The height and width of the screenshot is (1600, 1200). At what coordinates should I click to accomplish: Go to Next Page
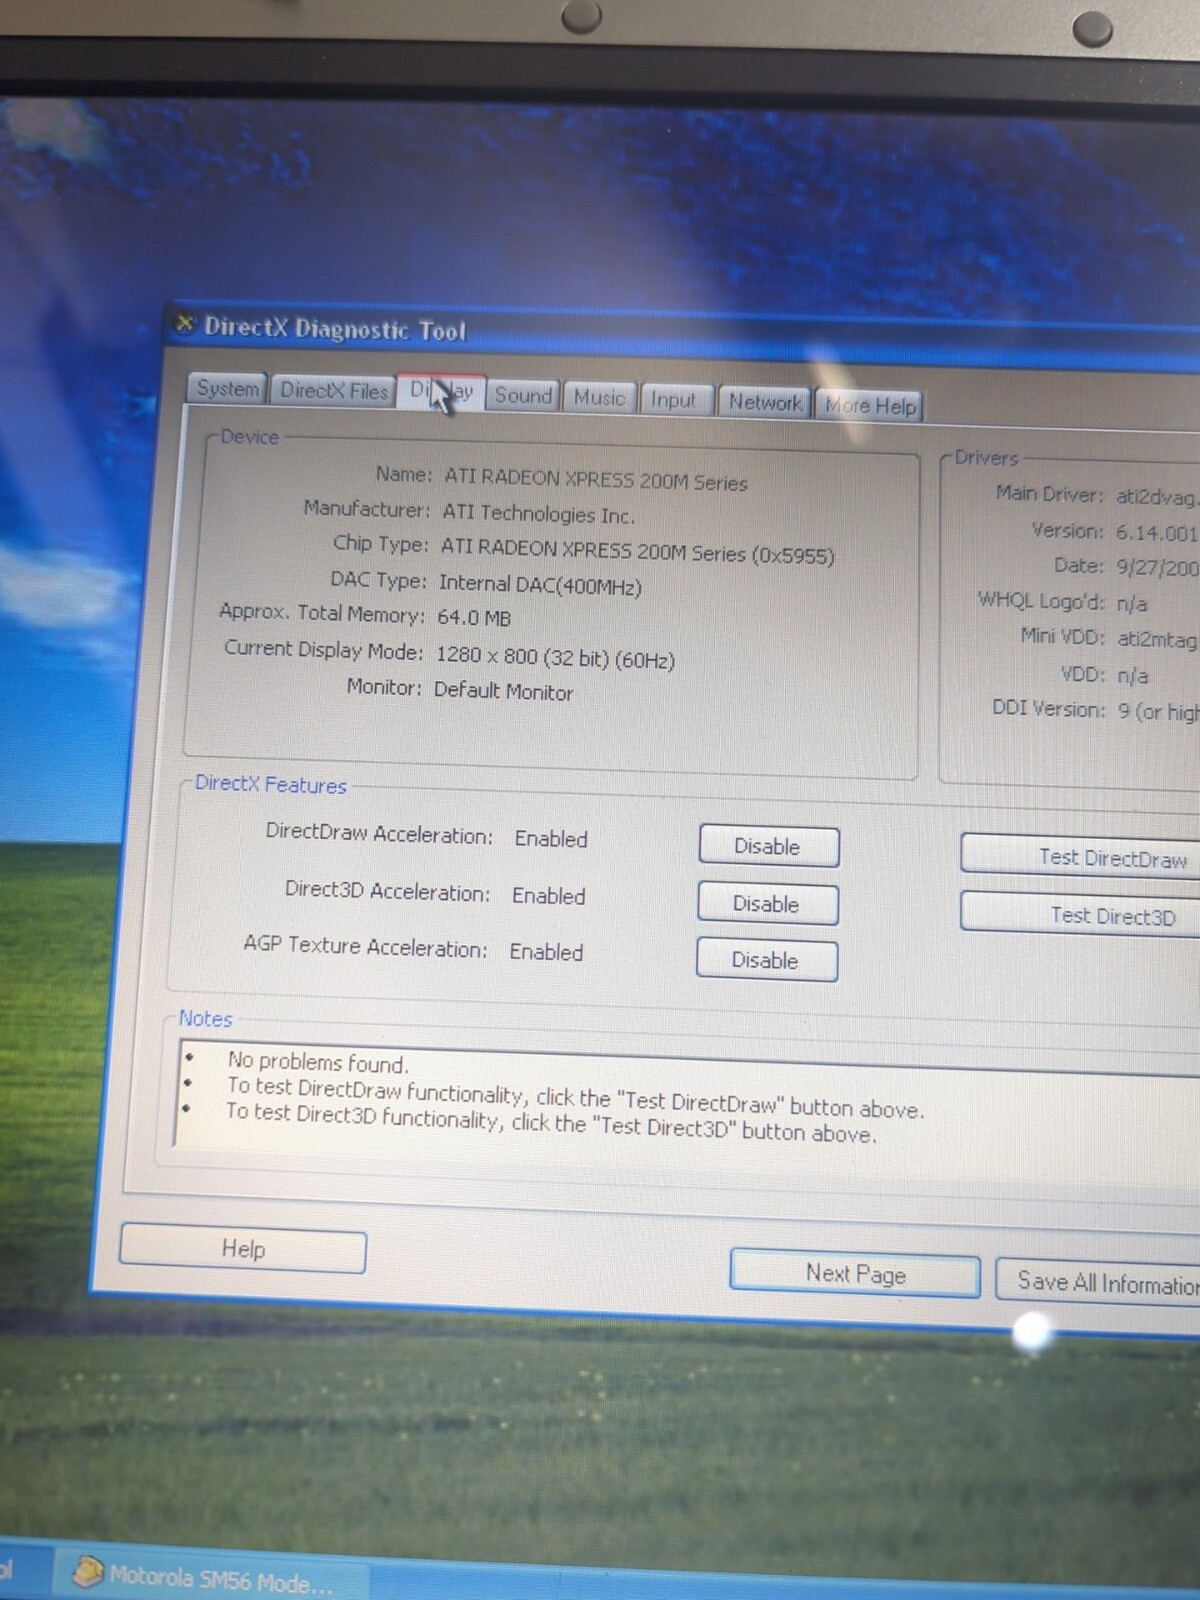point(855,1273)
